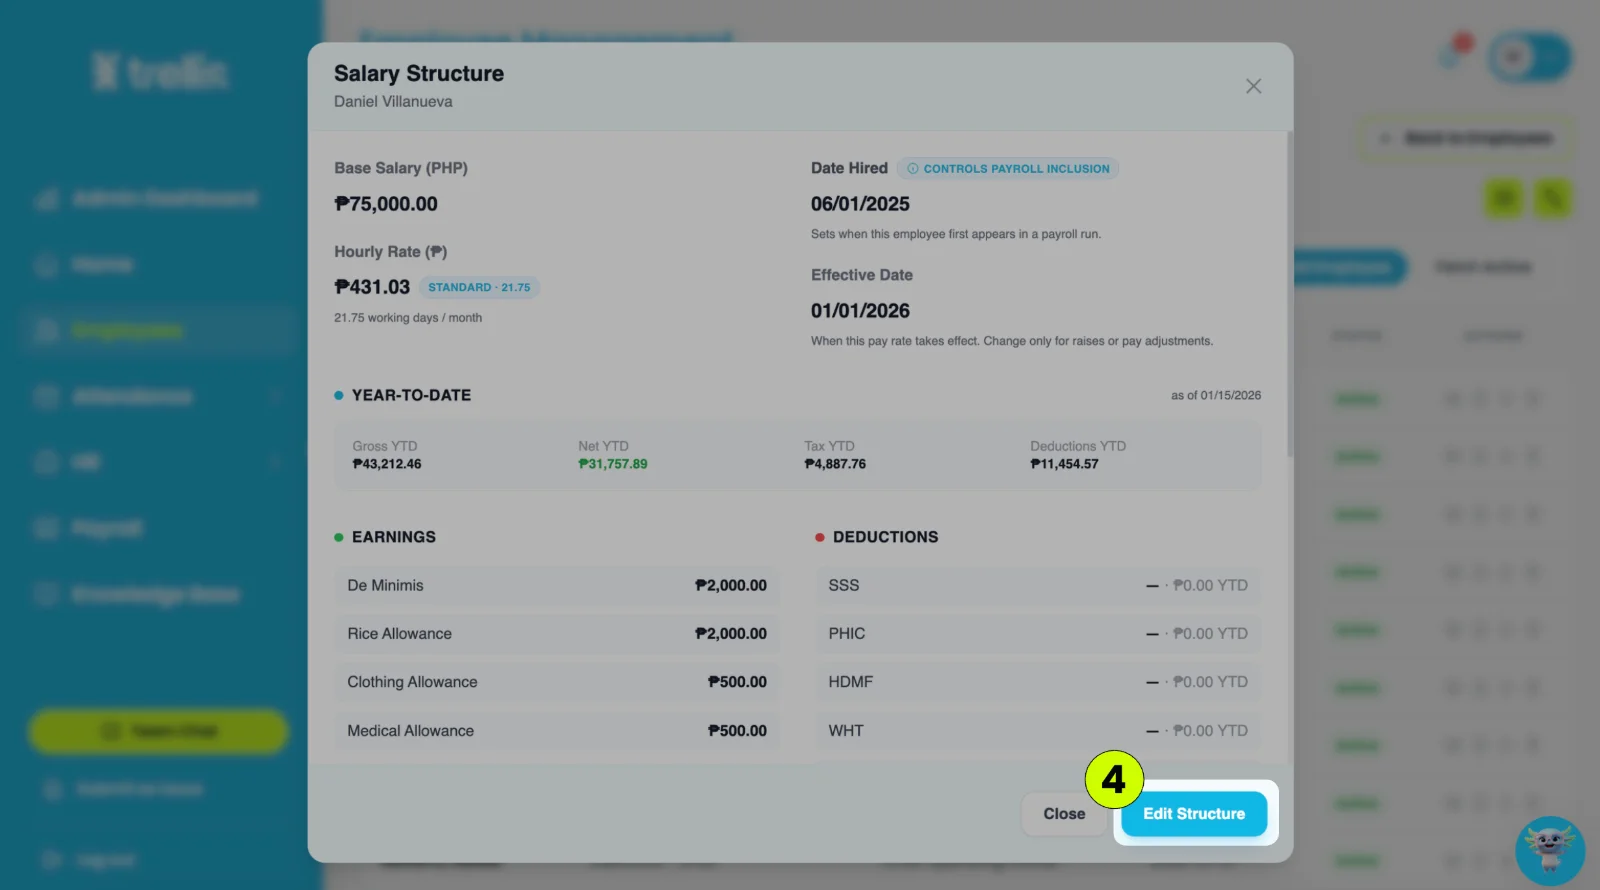Click the as of 01/15/2026 date label

click(x=1216, y=396)
